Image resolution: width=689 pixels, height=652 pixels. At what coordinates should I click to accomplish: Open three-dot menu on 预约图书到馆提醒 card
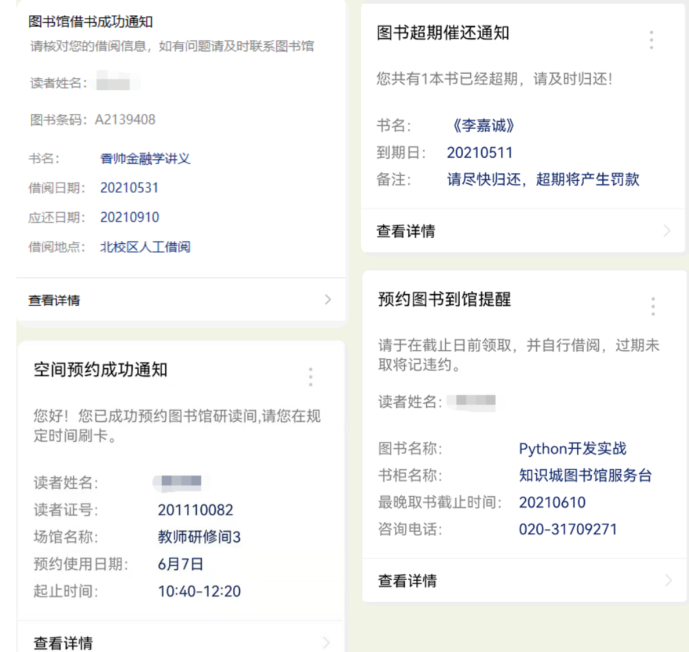(653, 307)
